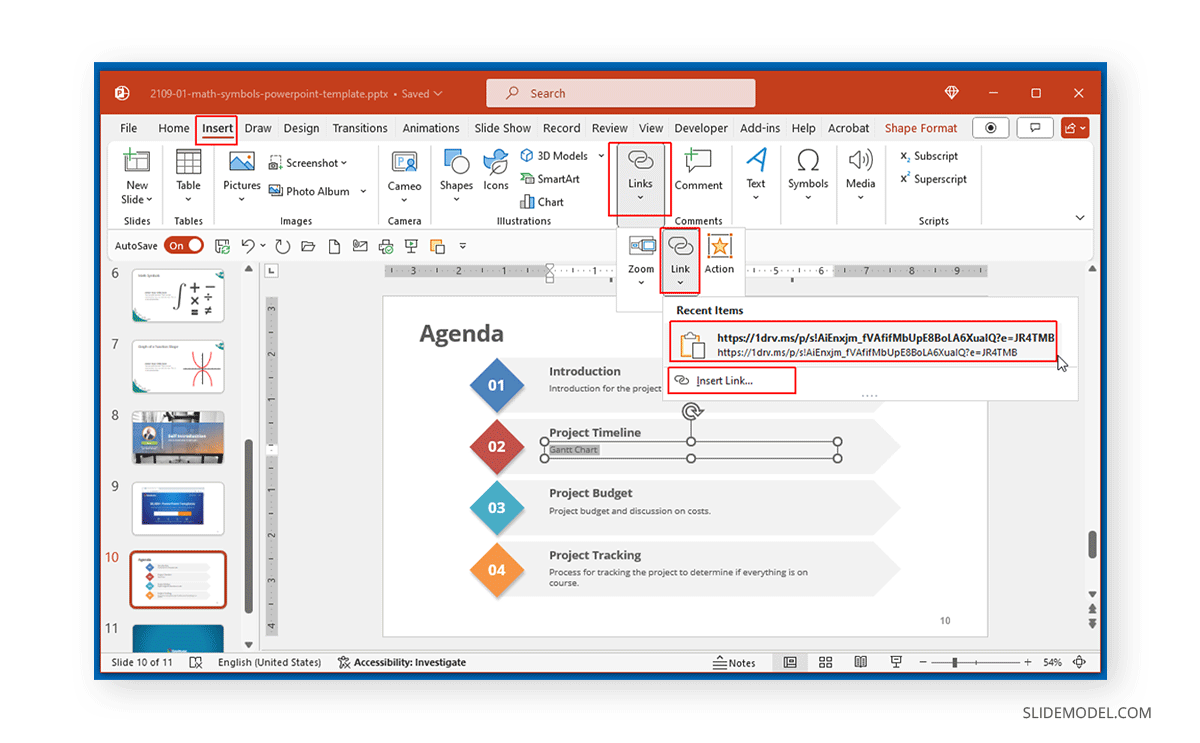Click zoom out minus button
Screen dimensions: 1200x743
[x=923, y=662]
